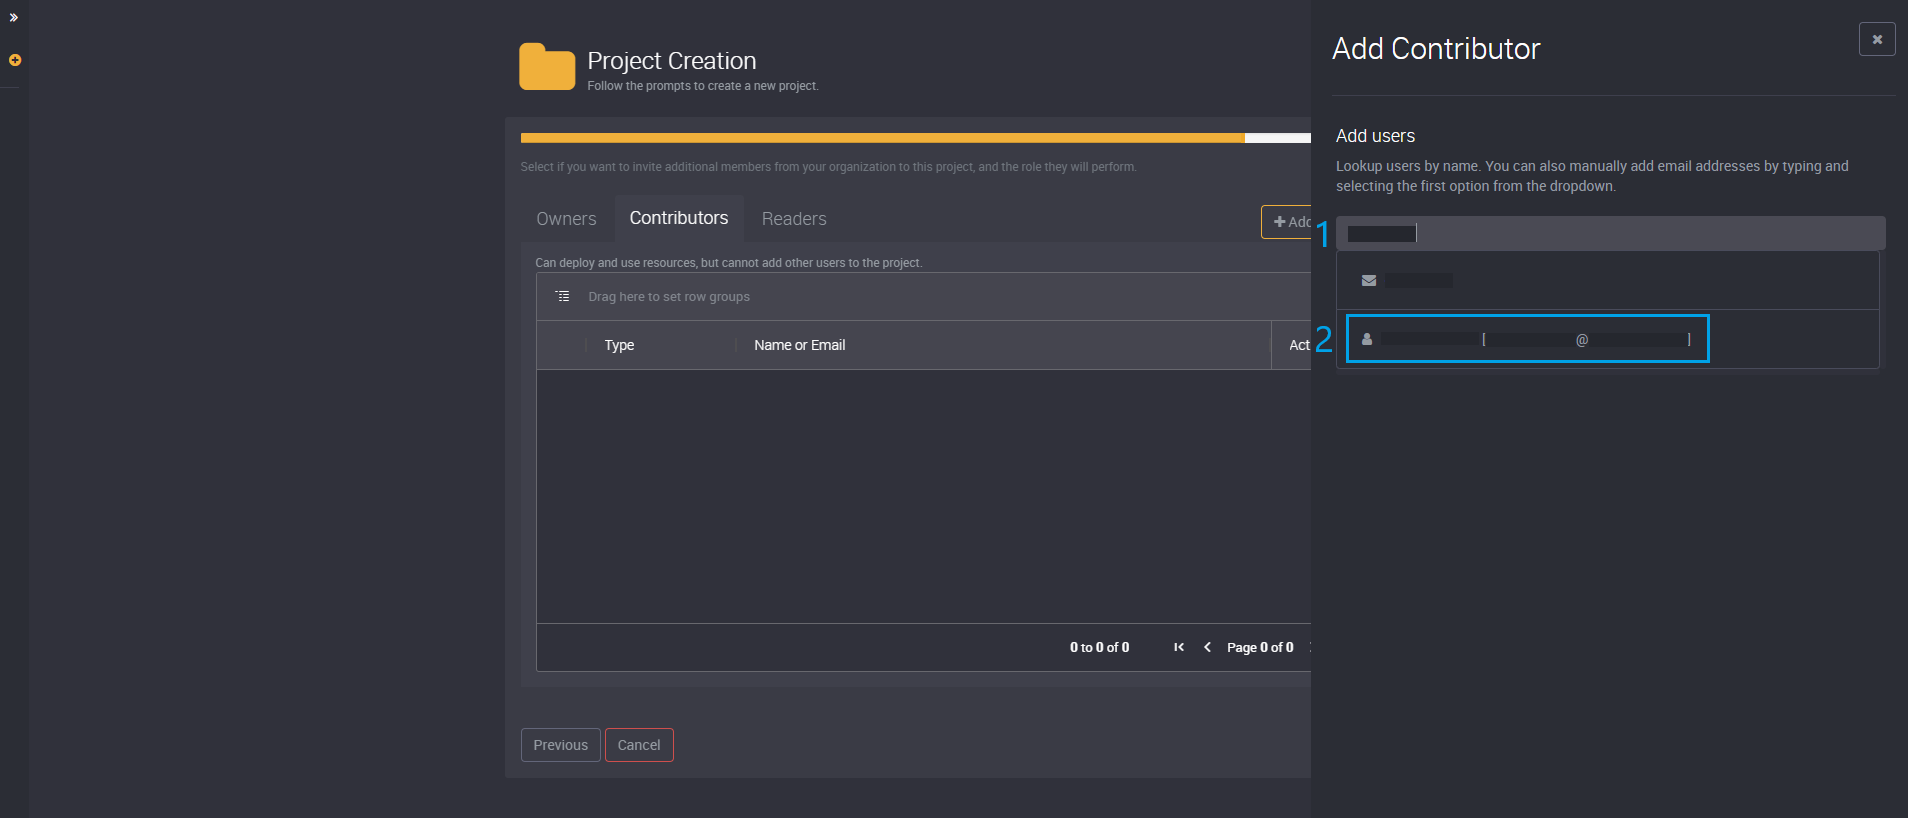Click the Page 0 of 0 indicator
This screenshot has height=818, width=1908.
click(1260, 647)
